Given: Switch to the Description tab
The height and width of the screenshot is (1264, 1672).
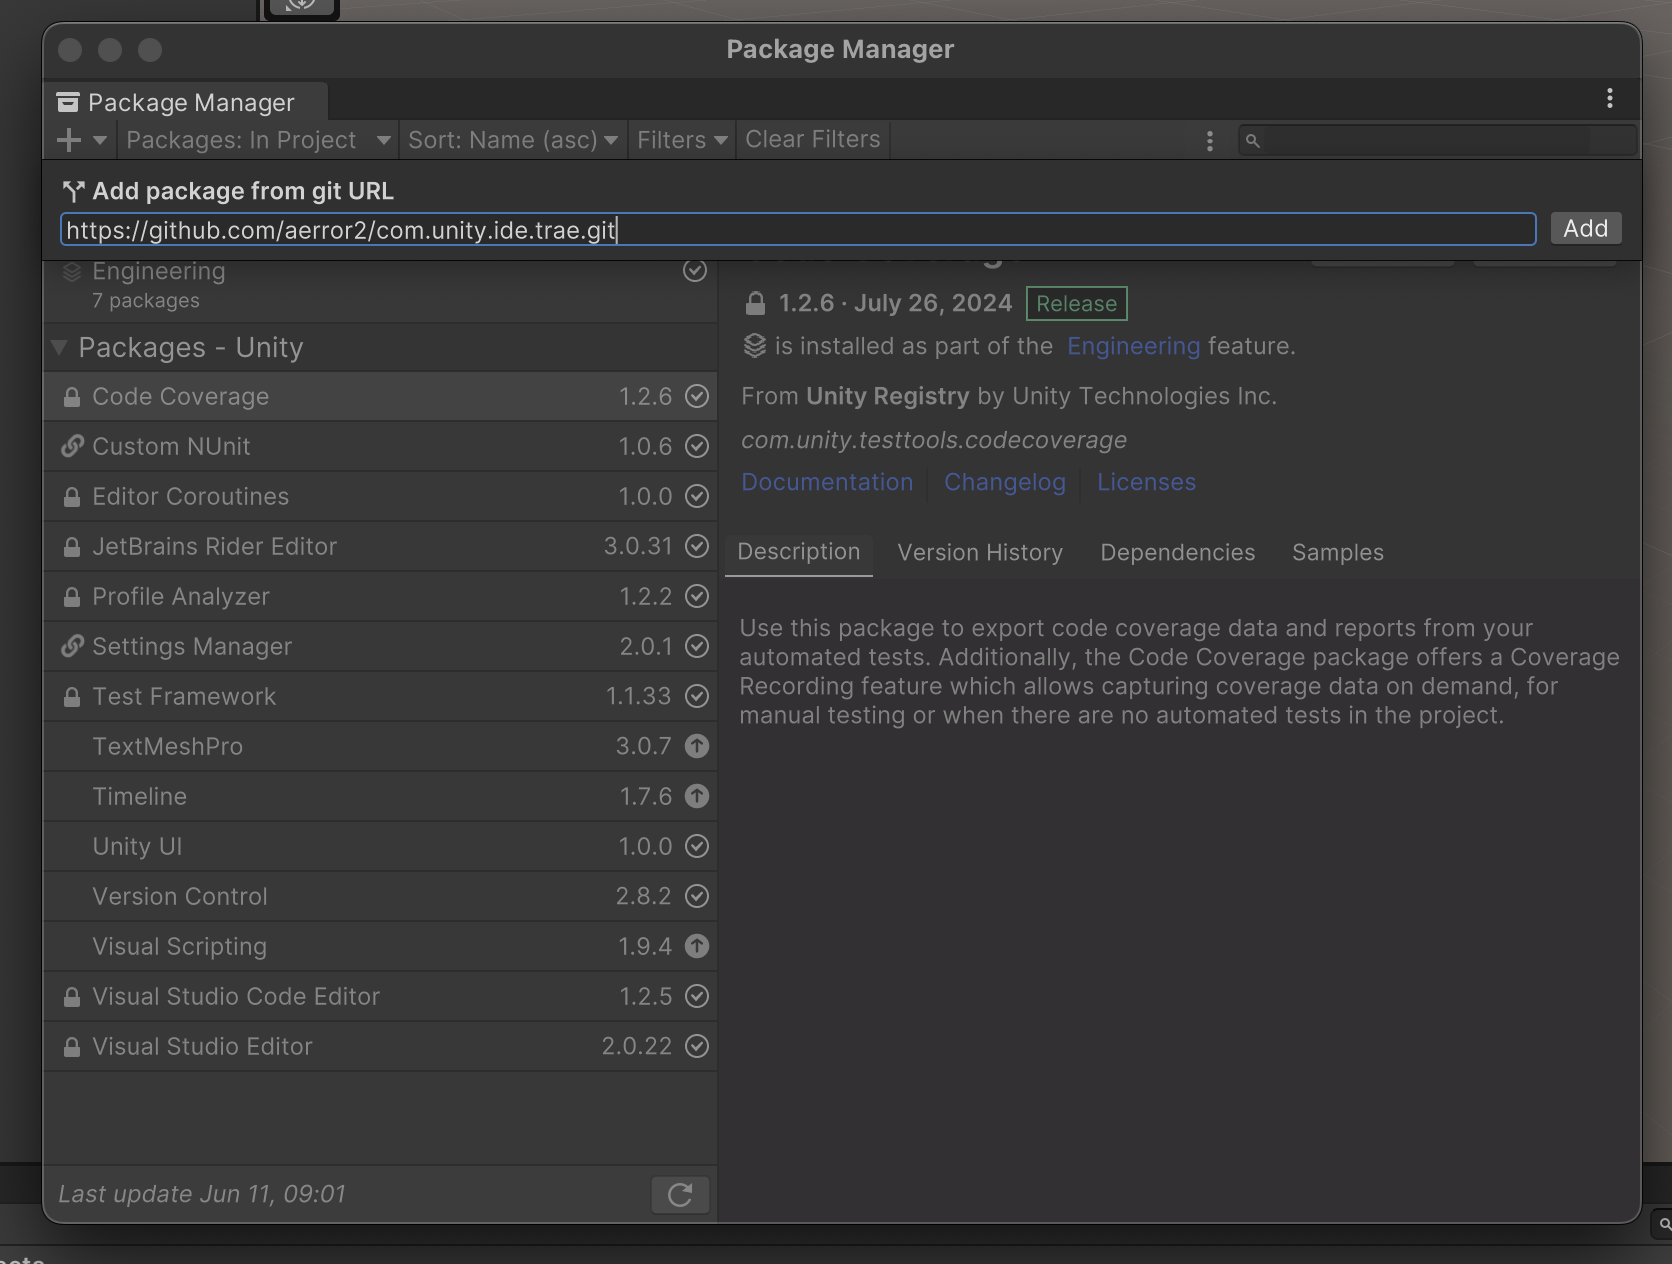Looking at the screenshot, I should click(799, 552).
